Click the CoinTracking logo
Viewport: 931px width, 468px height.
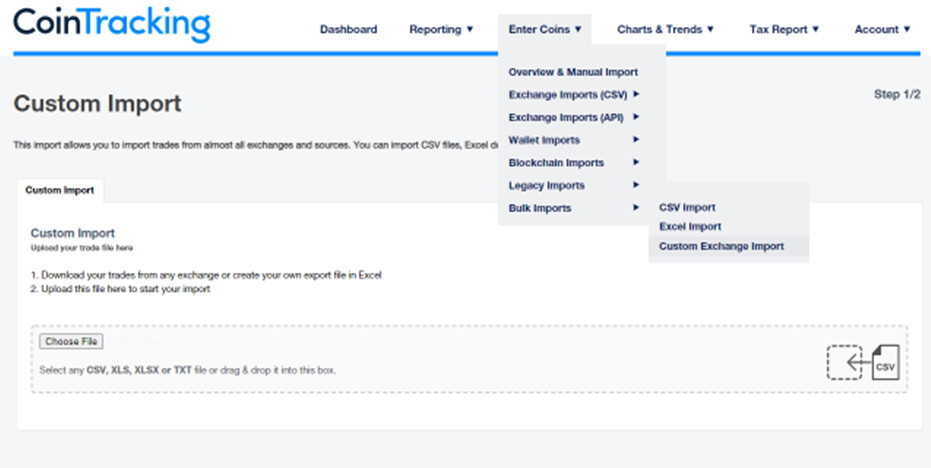click(x=112, y=25)
